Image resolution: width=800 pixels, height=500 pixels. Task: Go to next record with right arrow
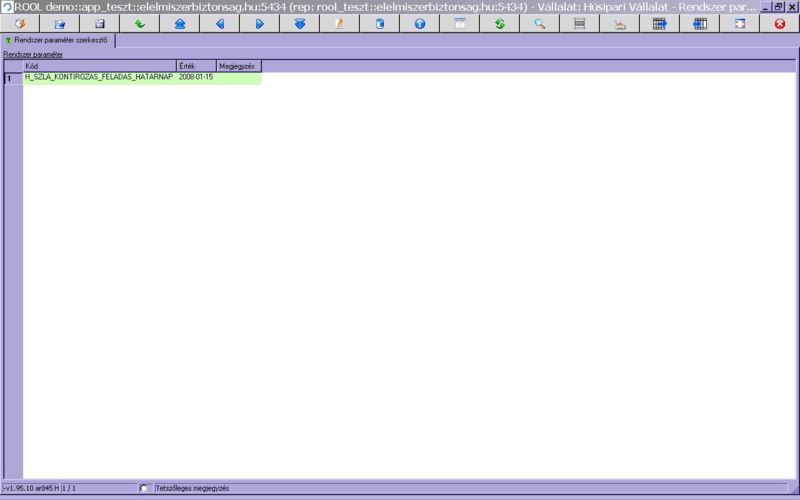(259, 23)
